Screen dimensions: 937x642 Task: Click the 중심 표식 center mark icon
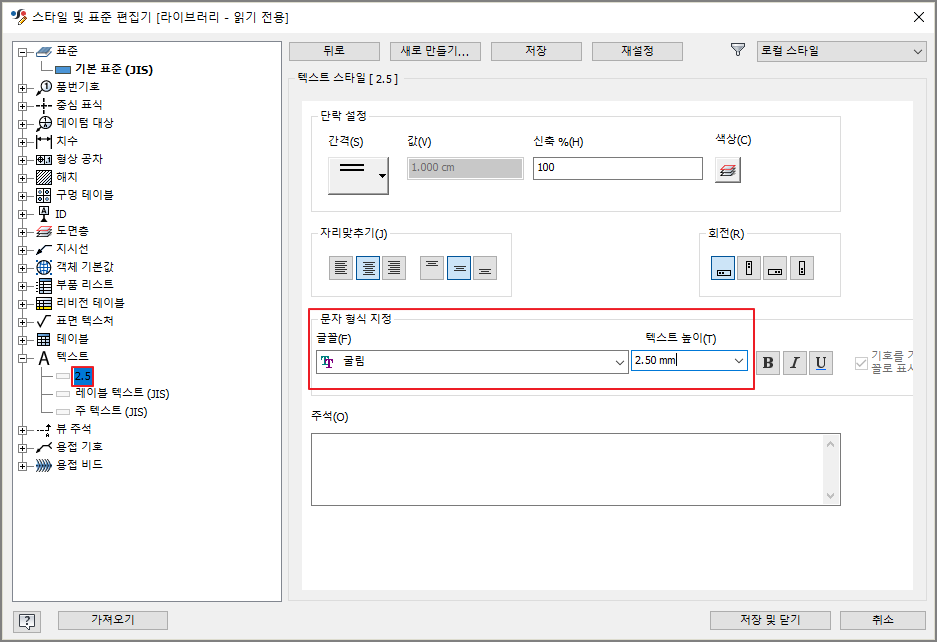point(44,106)
